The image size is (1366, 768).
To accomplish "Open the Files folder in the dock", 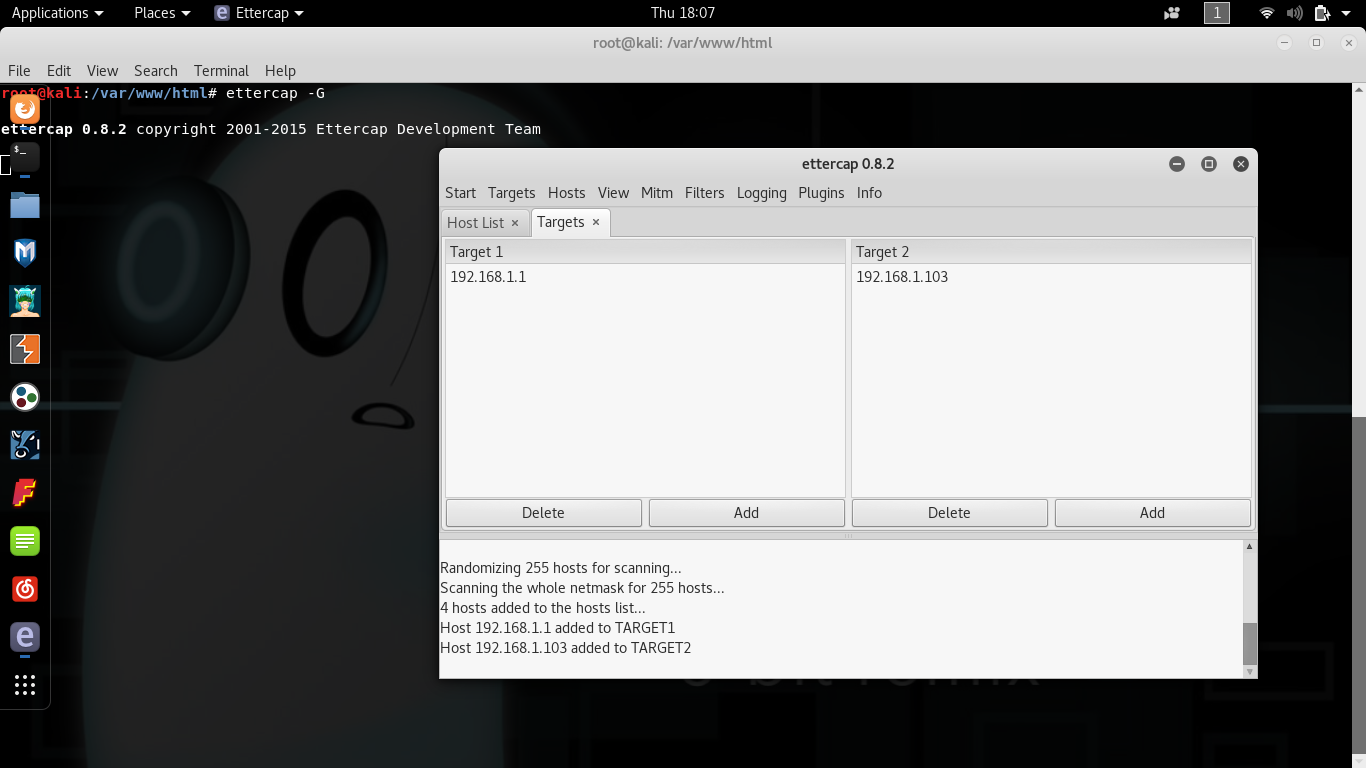I will pos(25,205).
